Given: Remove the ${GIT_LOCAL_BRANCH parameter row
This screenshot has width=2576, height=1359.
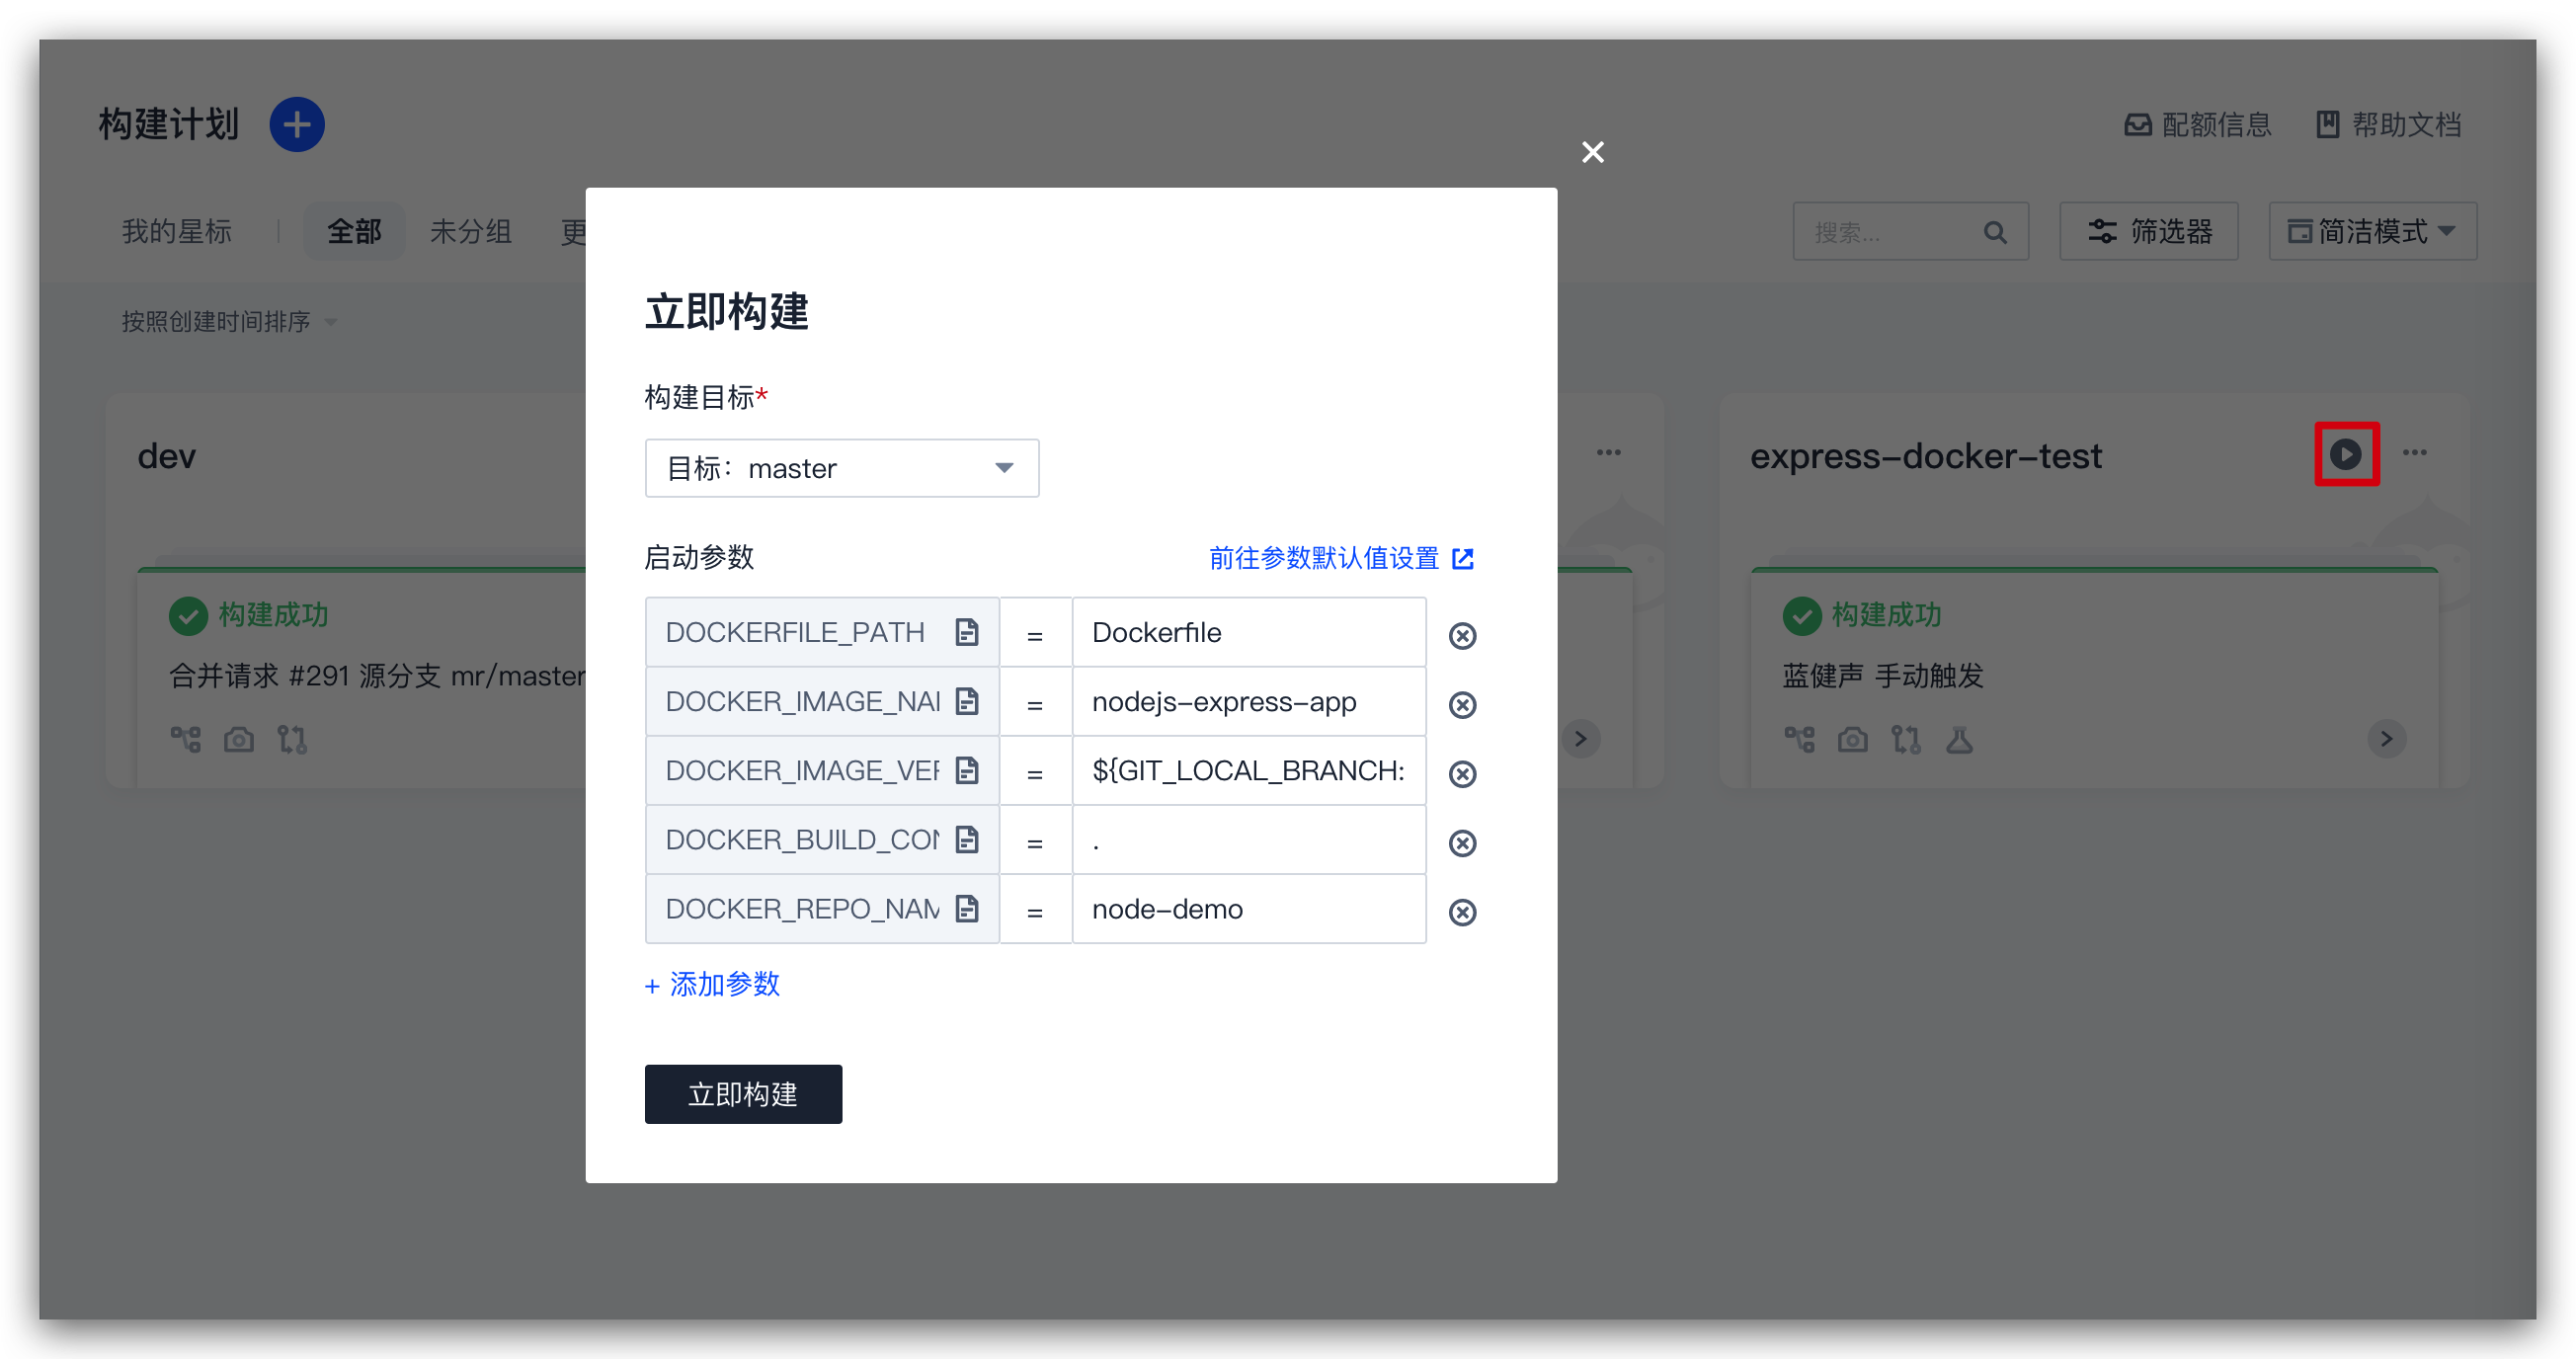Looking at the screenshot, I should [1462, 774].
